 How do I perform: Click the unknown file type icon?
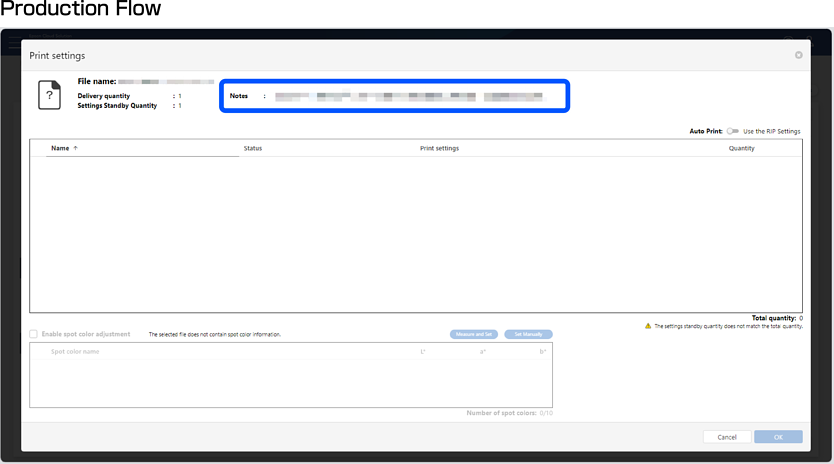[48, 95]
